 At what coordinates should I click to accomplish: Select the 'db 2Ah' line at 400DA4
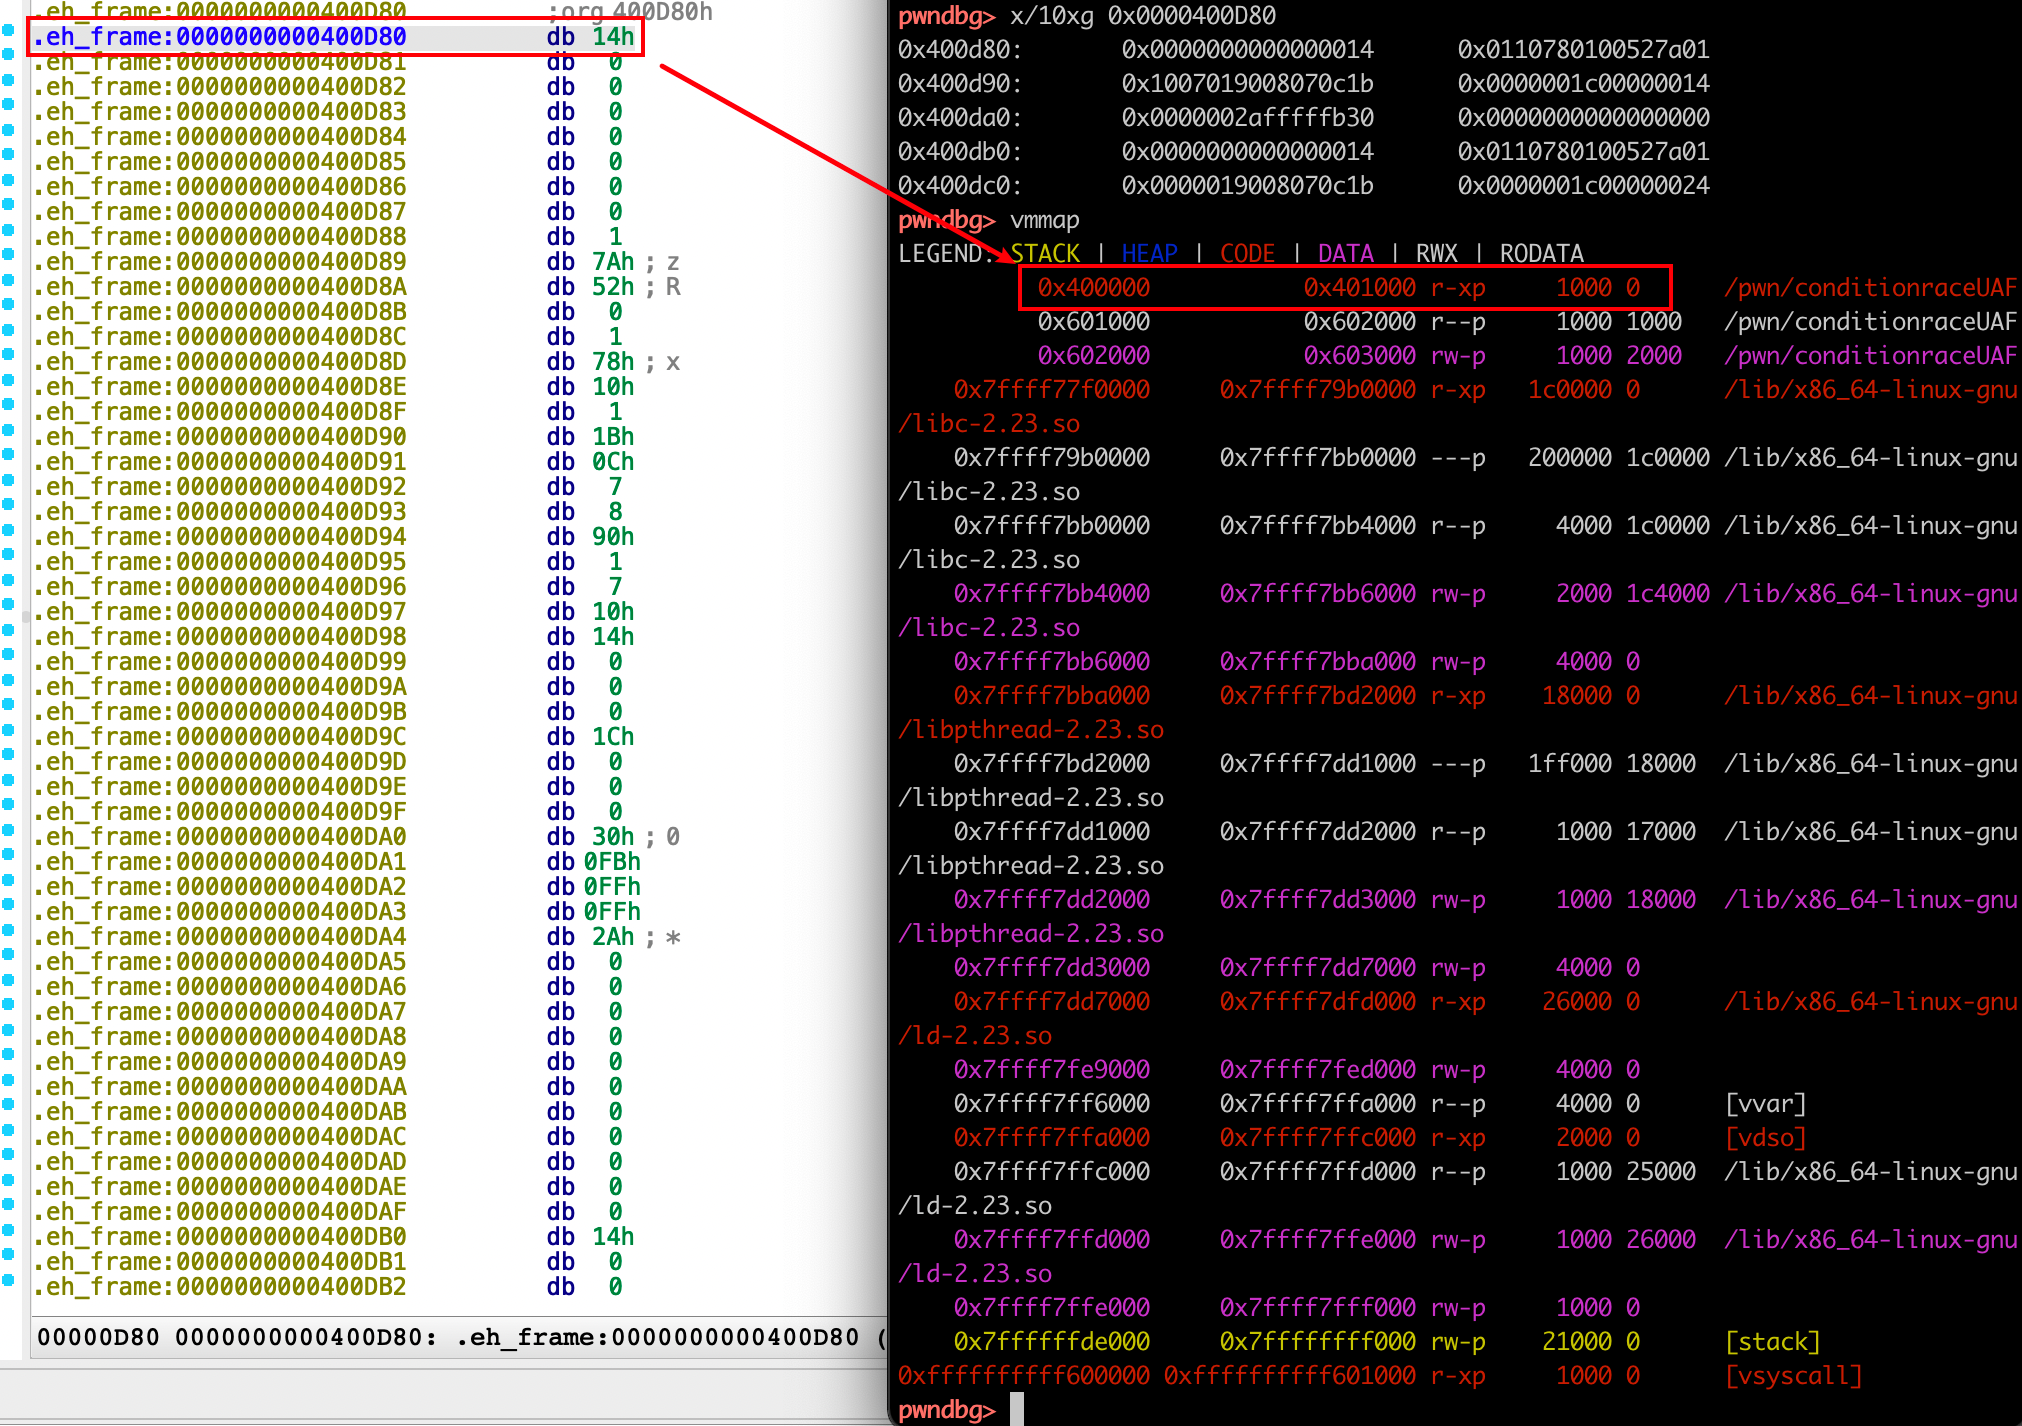(x=356, y=937)
